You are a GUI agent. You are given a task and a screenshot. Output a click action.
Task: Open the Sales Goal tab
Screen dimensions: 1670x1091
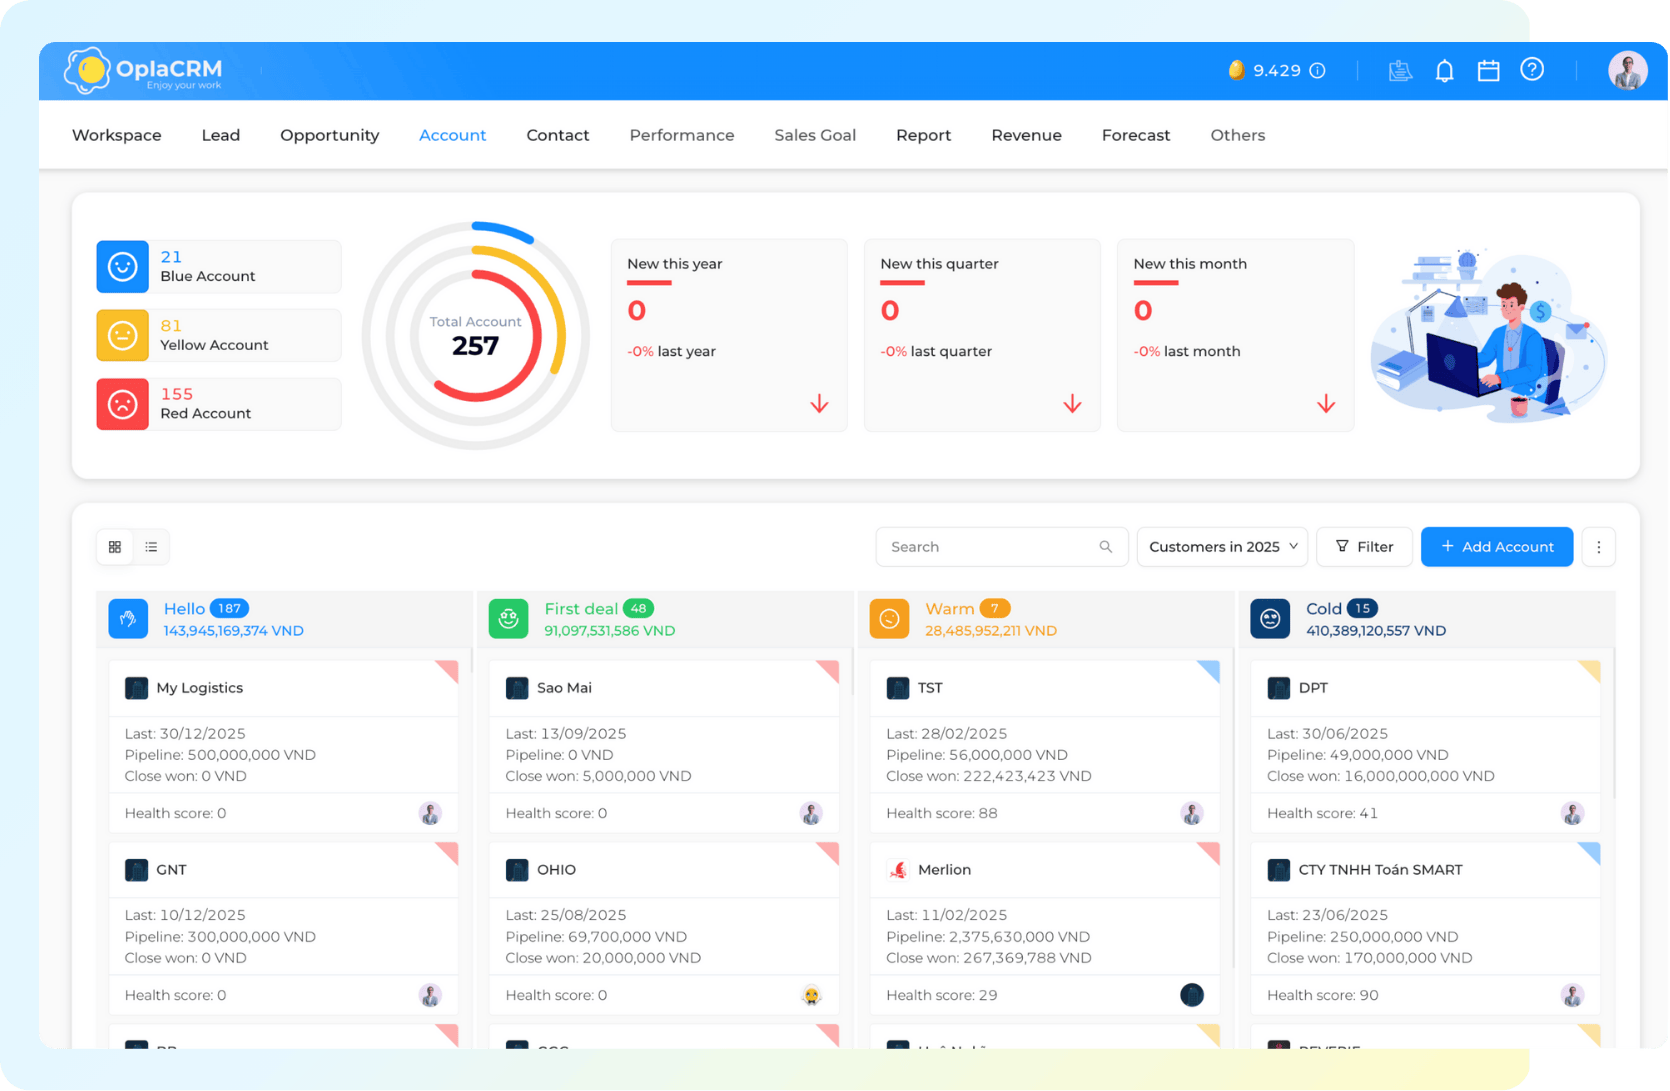point(814,135)
